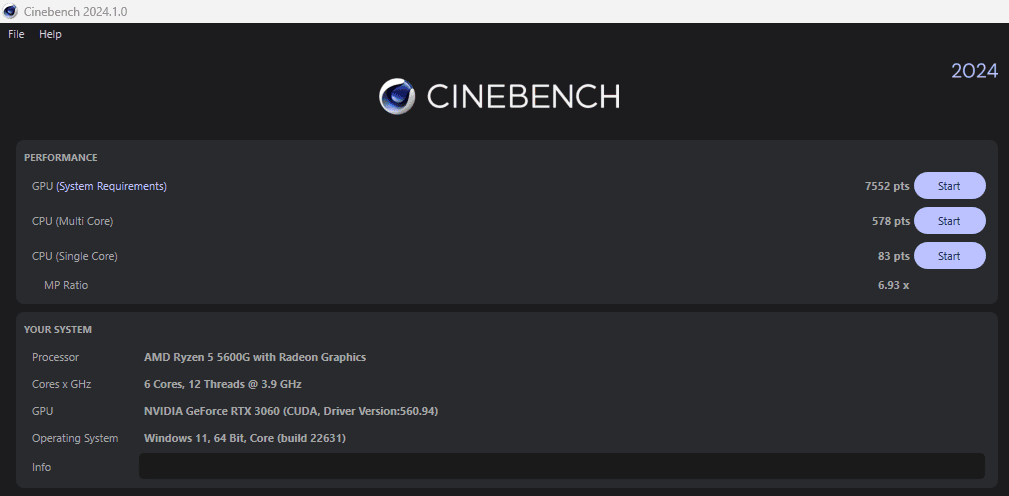Image resolution: width=1009 pixels, height=496 pixels.
Task: Click the PERFORMANCE section heading
Action: [x=60, y=158]
